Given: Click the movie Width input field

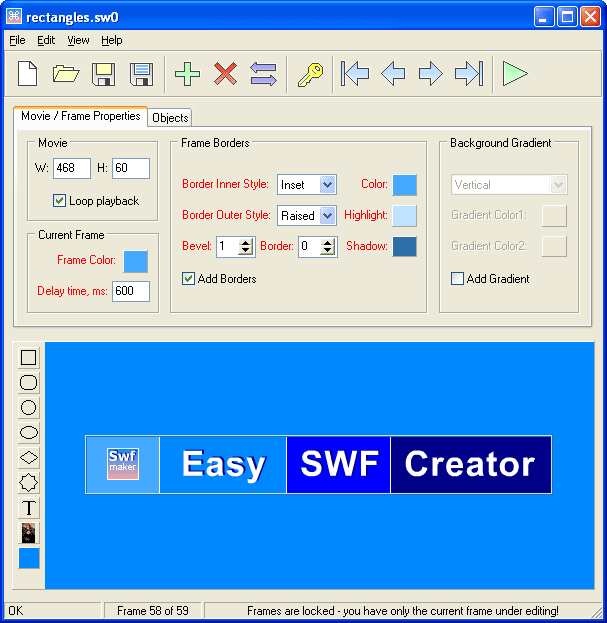Looking at the screenshot, I should 72,168.
